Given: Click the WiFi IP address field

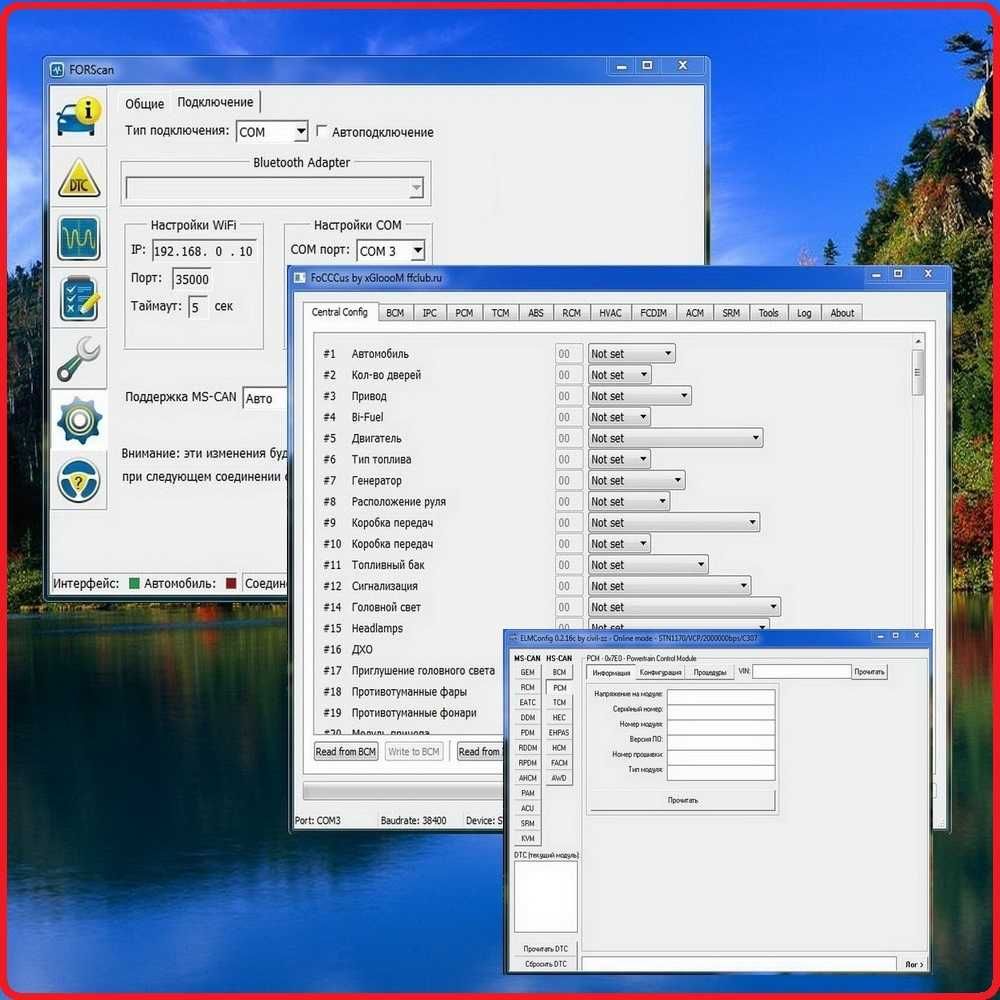Looking at the screenshot, I should [x=204, y=251].
